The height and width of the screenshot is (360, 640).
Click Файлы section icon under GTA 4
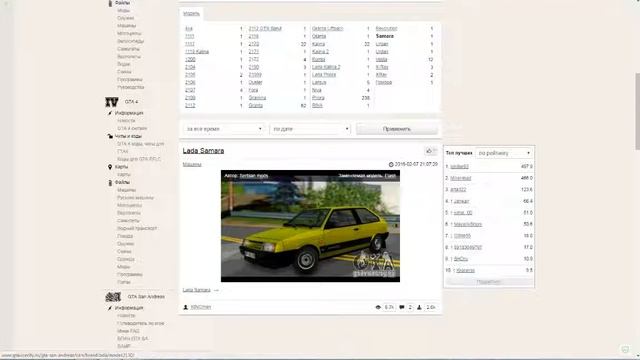click(x=110, y=182)
